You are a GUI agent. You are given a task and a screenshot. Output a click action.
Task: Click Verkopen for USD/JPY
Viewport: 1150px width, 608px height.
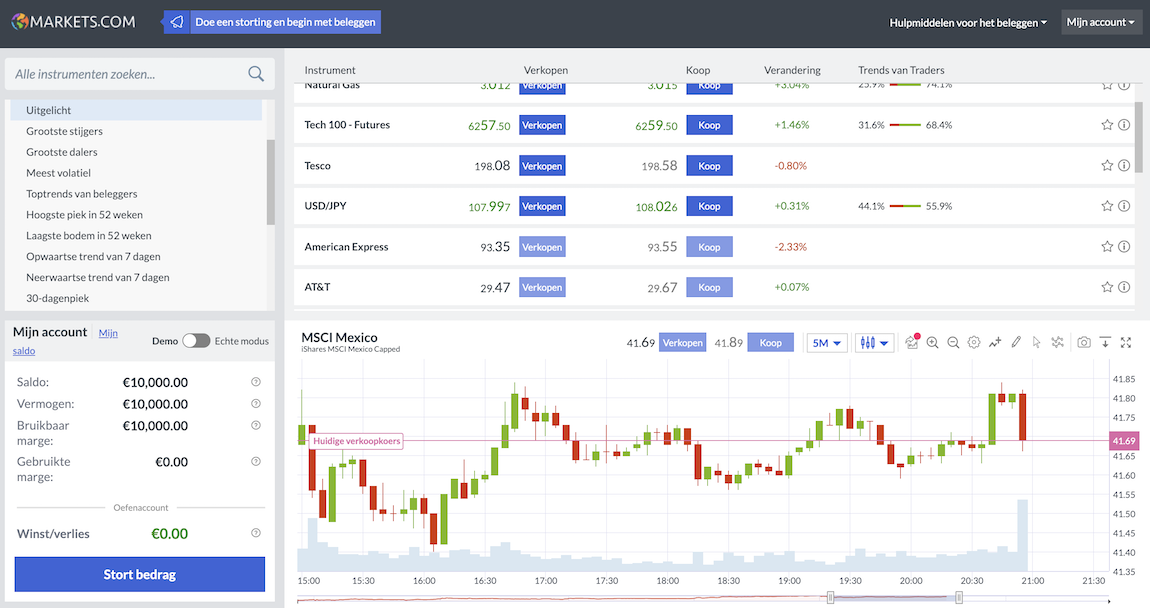click(542, 206)
